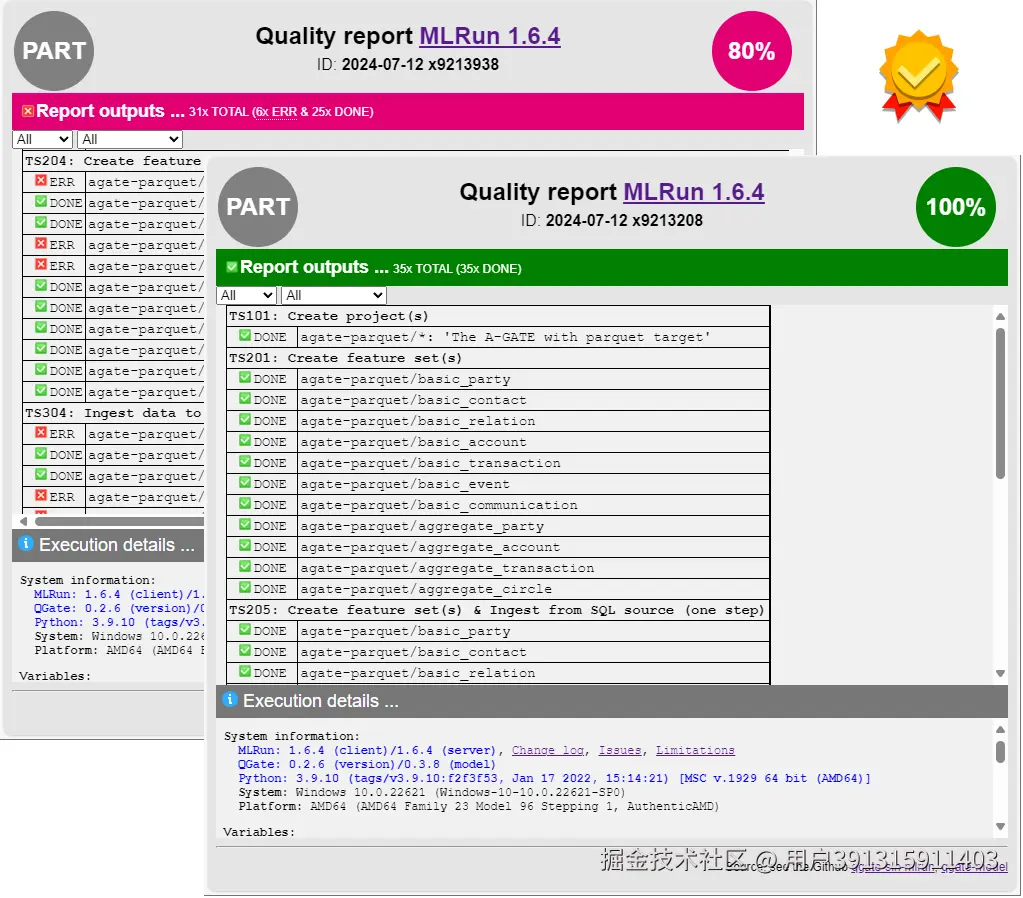1023x898 pixels.
Task: Select the 'agate-parquet/basic_transaction' row text
Action: click(x=430, y=463)
